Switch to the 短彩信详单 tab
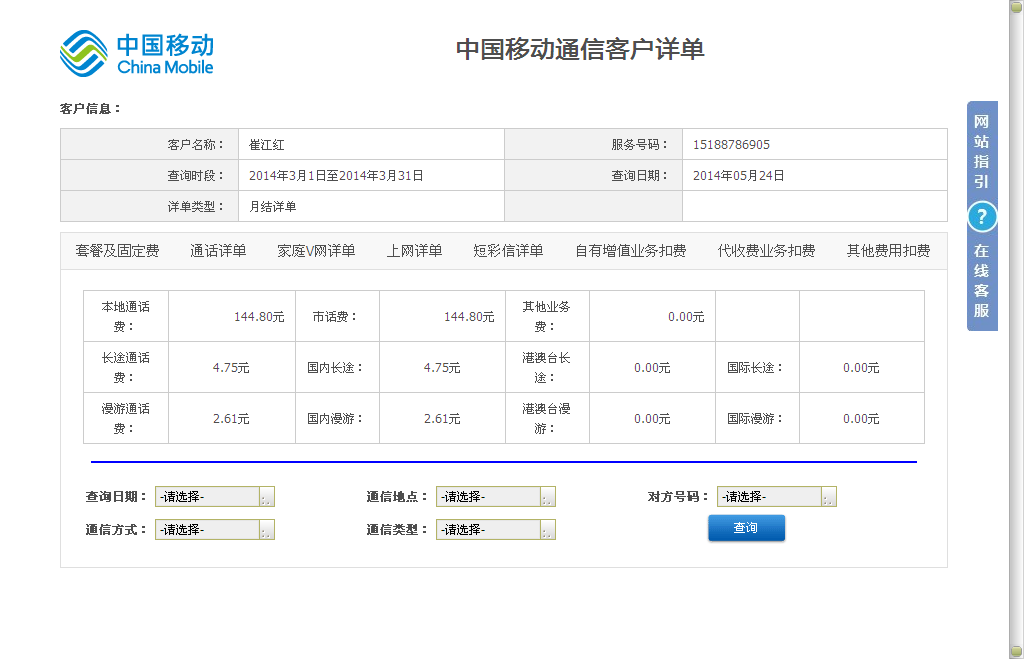Viewport: 1024px width, 659px height. tap(508, 251)
